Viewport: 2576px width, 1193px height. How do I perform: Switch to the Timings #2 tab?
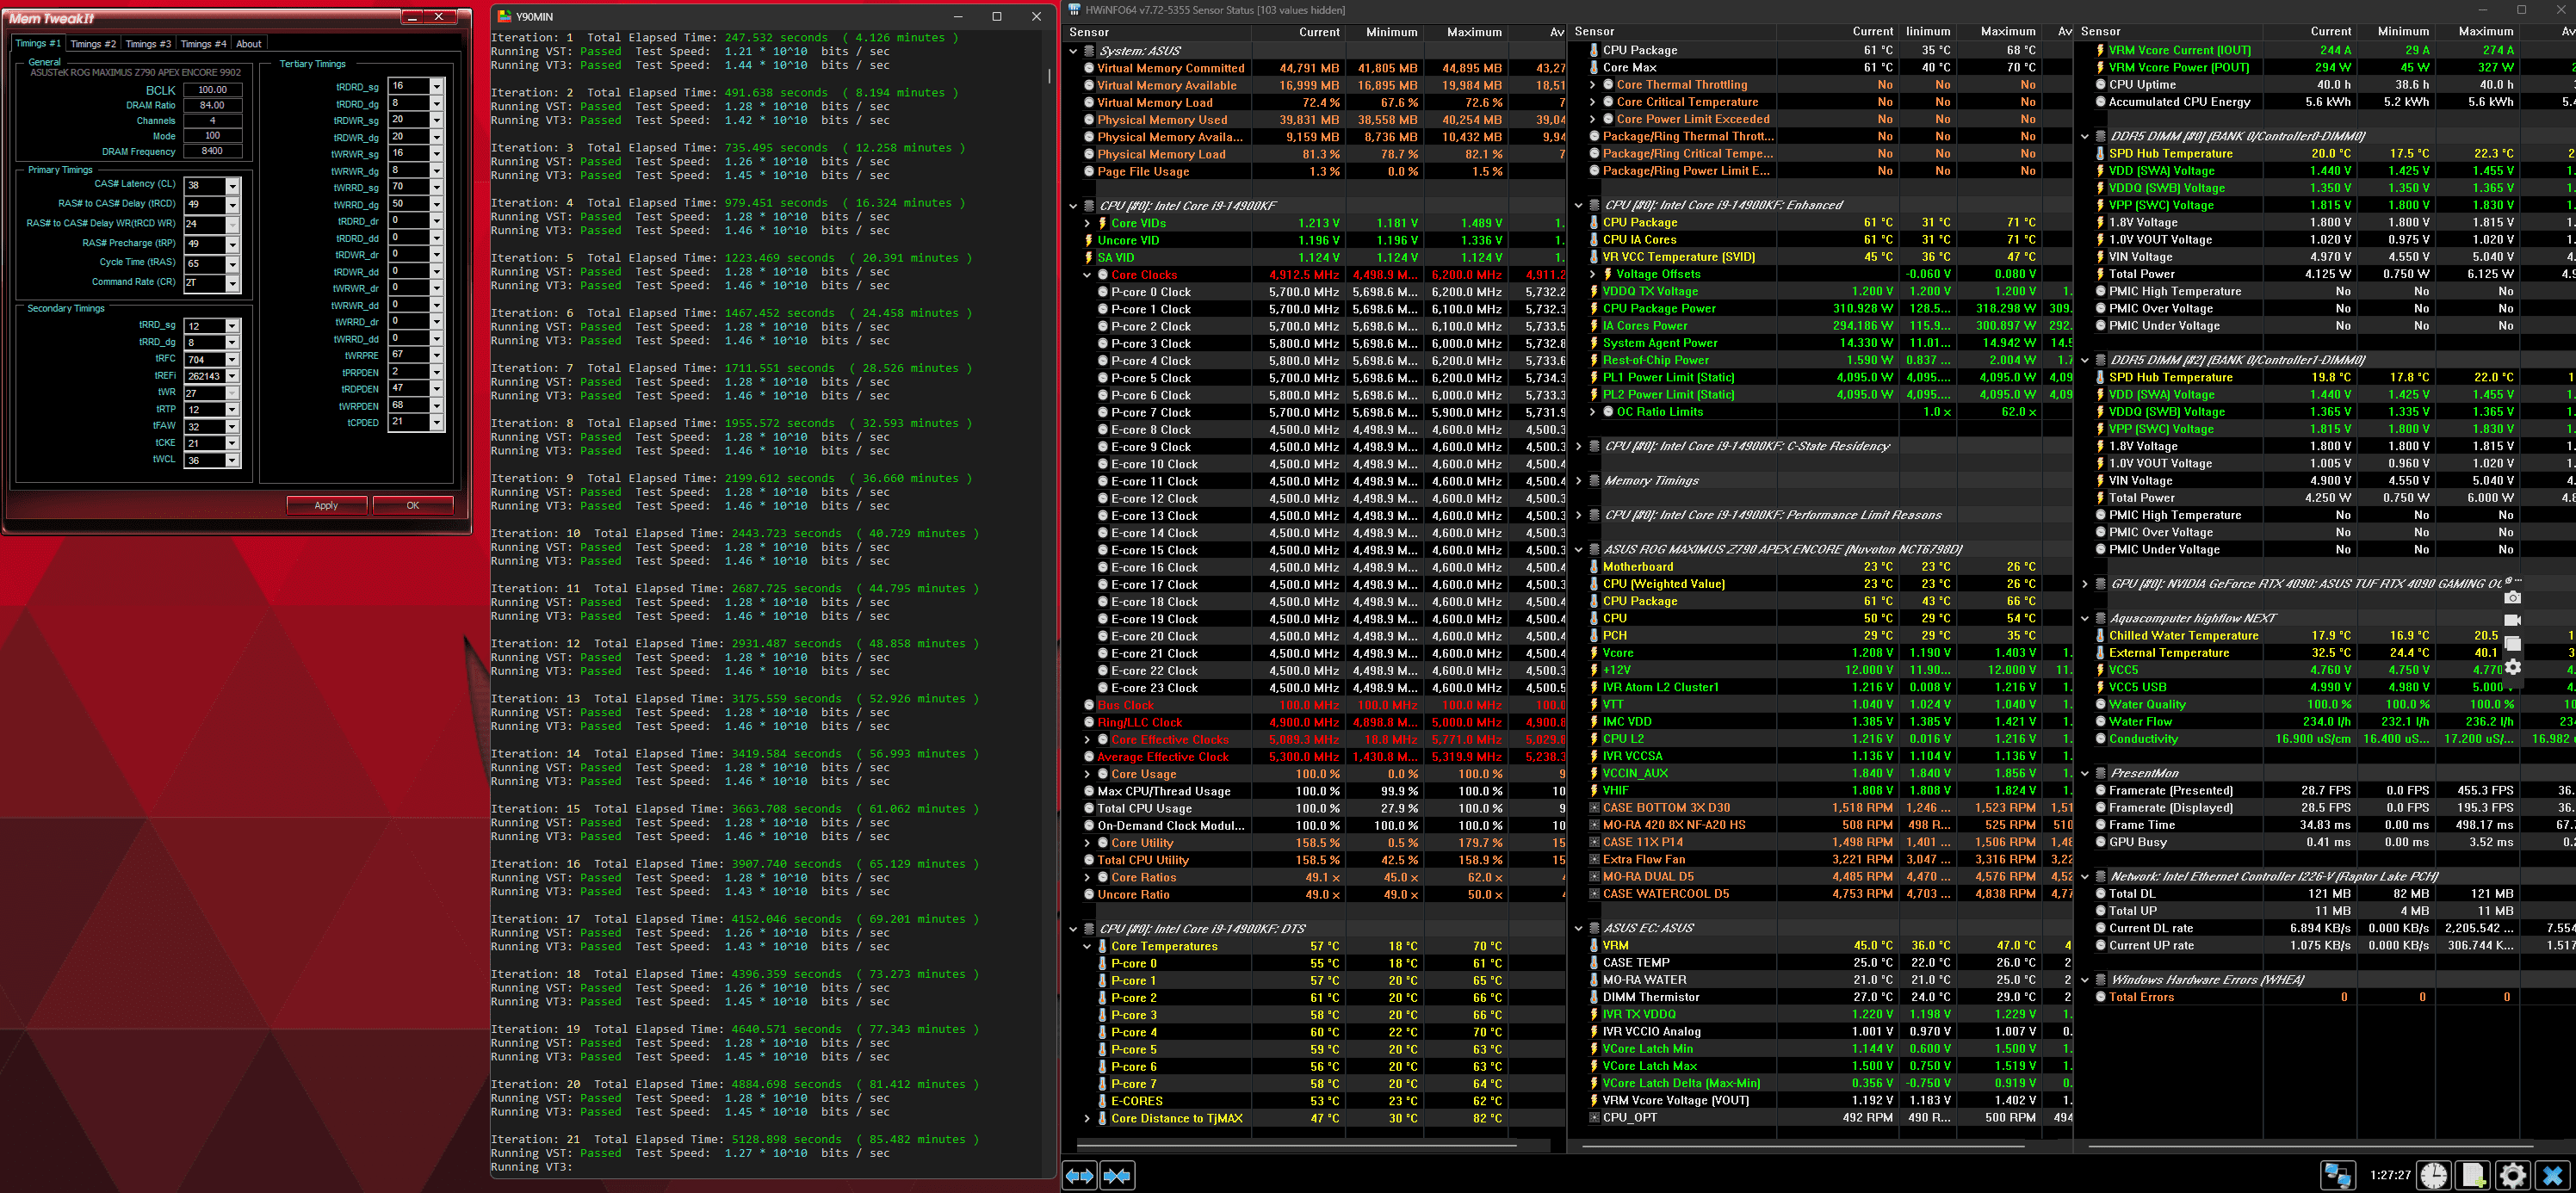(93, 44)
